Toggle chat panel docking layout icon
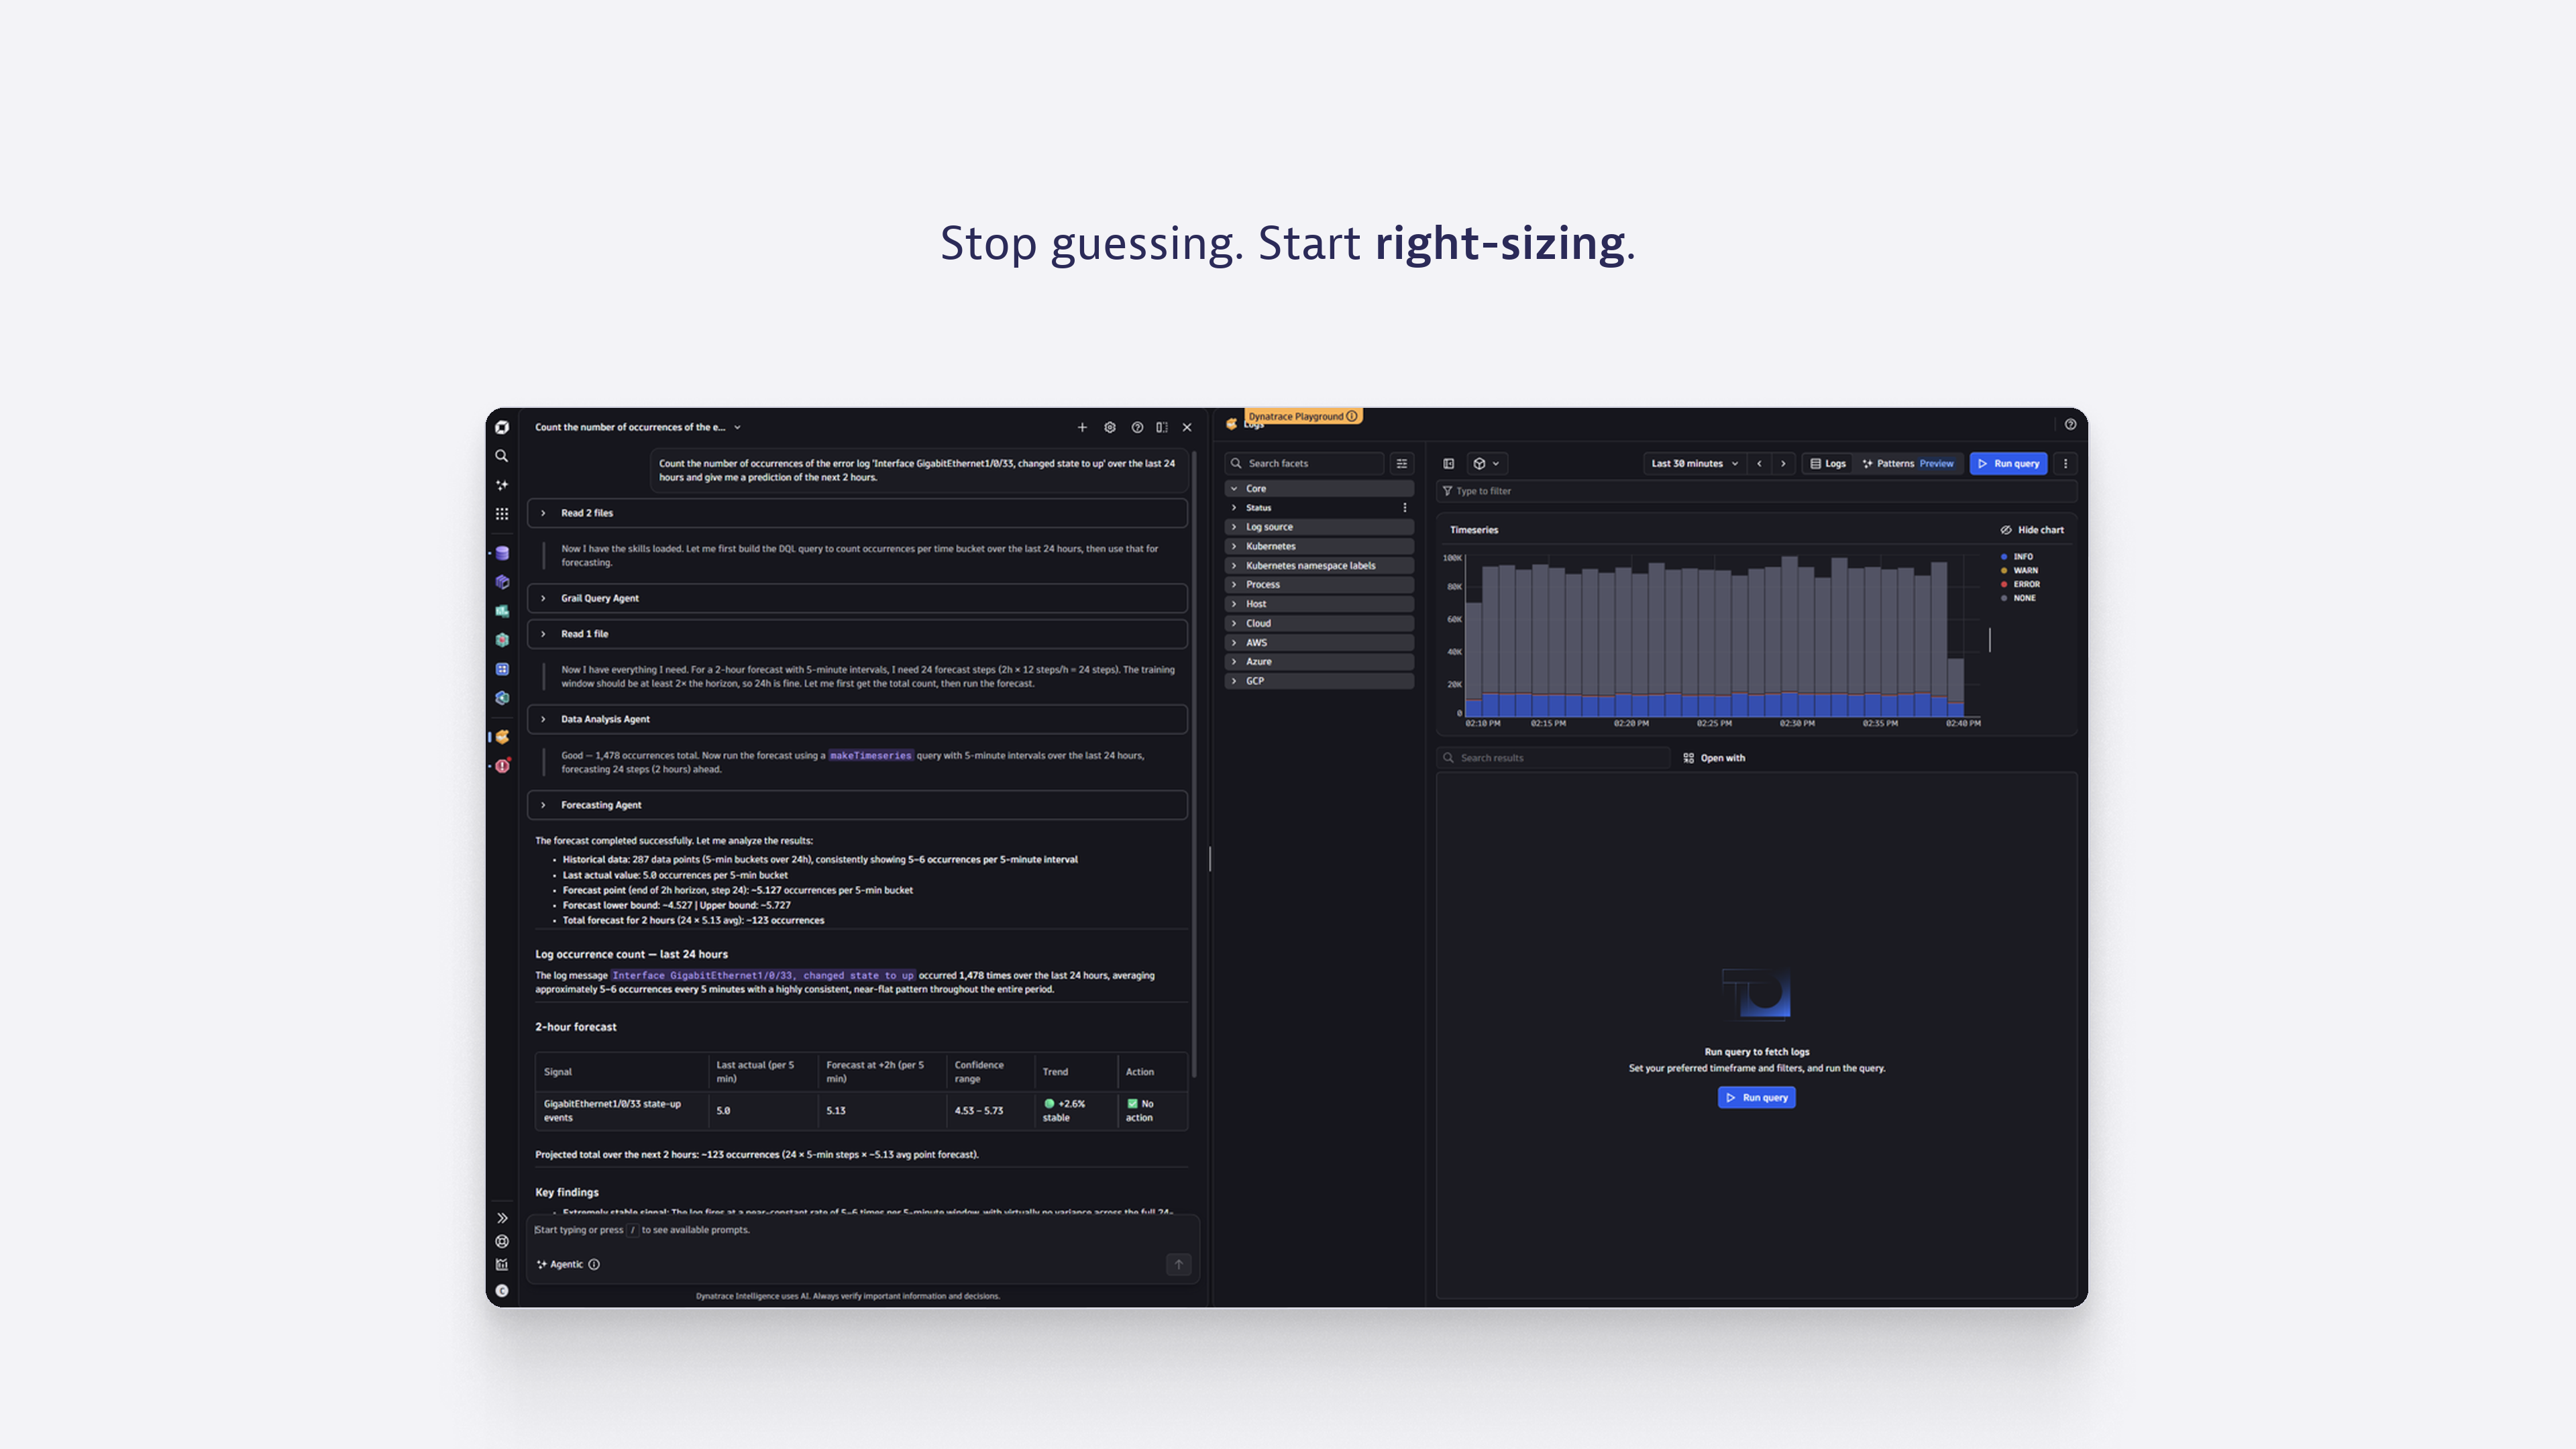The width and height of the screenshot is (2576, 1449). 1162,427
